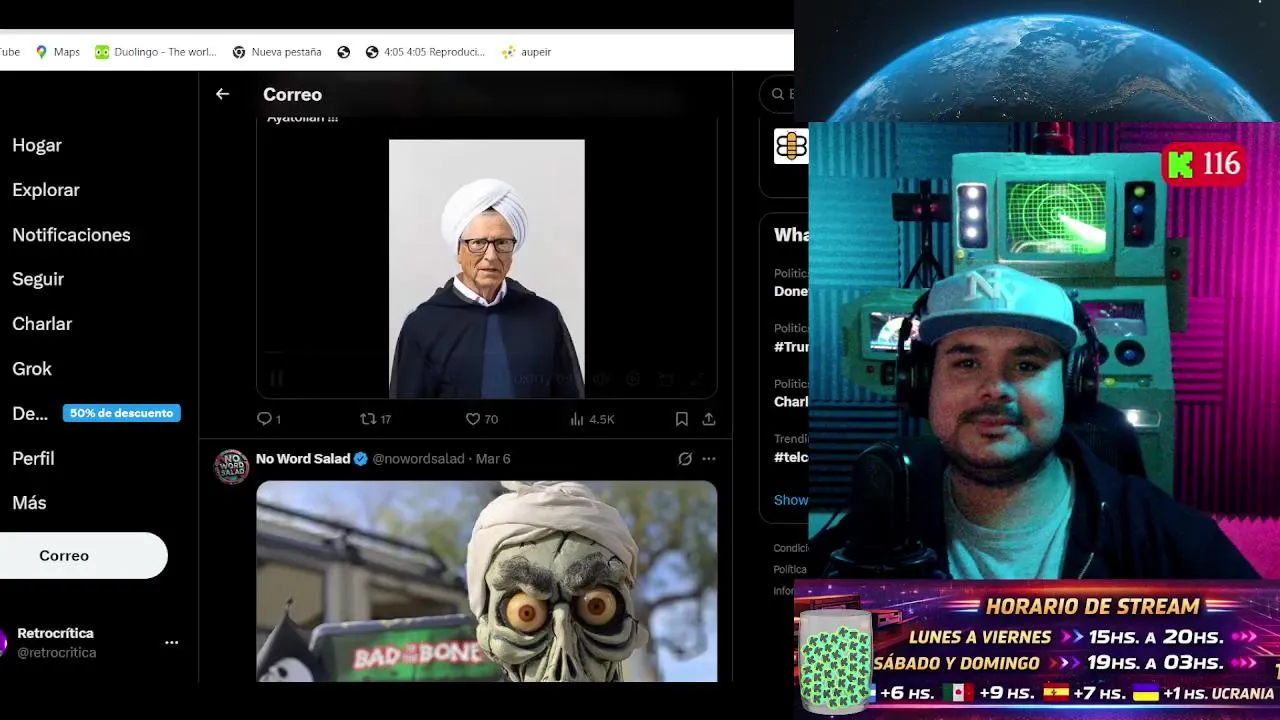The height and width of the screenshot is (720, 1280).
Task: Open the #Tru... trending hashtag
Action: pos(791,347)
